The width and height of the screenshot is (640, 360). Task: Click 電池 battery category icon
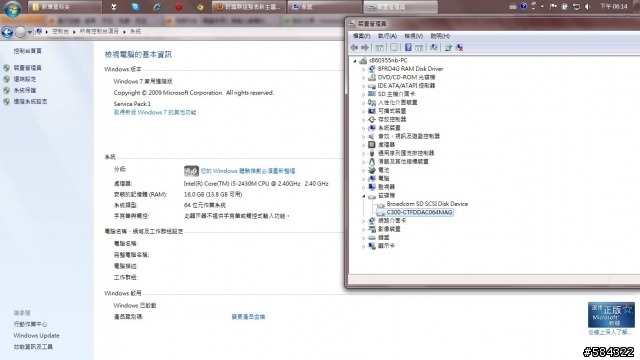click(x=371, y=170)
